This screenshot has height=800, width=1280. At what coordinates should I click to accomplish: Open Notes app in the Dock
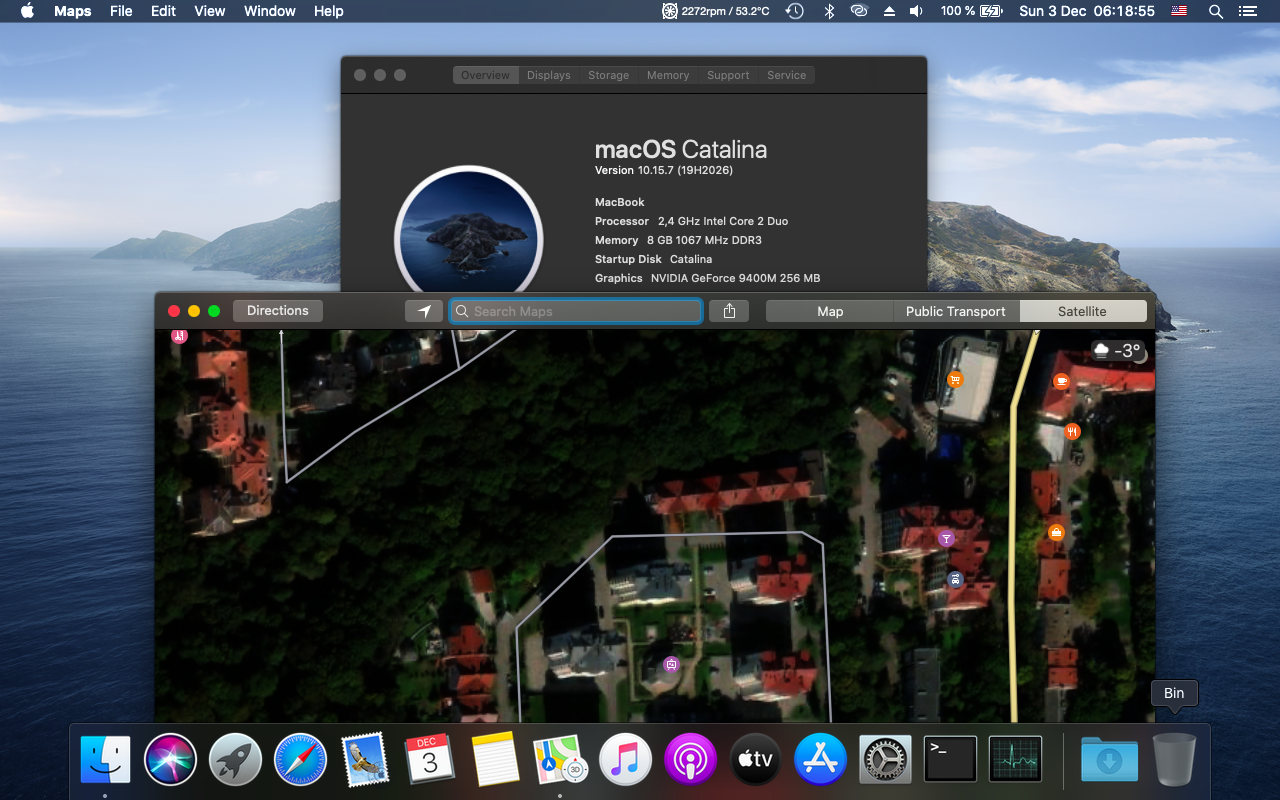(495, 760)
